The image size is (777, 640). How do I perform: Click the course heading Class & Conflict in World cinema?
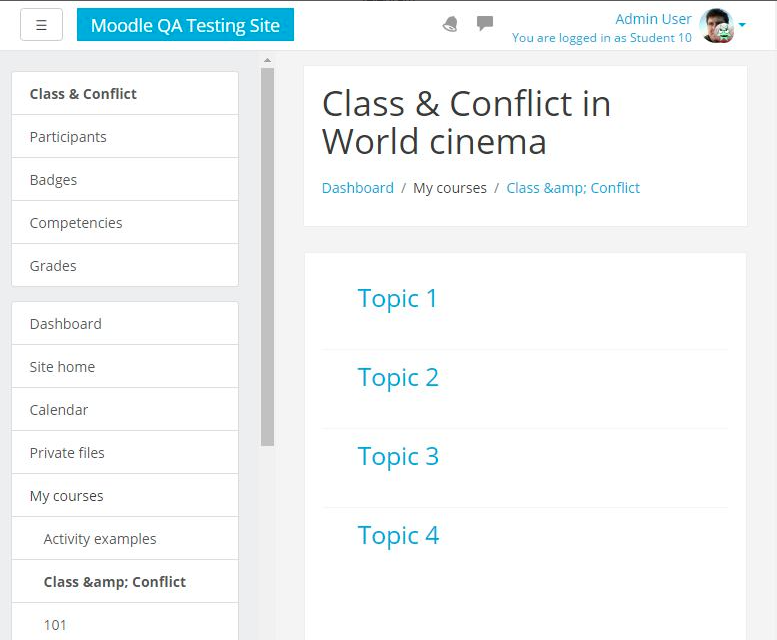[x=466, y=123]
